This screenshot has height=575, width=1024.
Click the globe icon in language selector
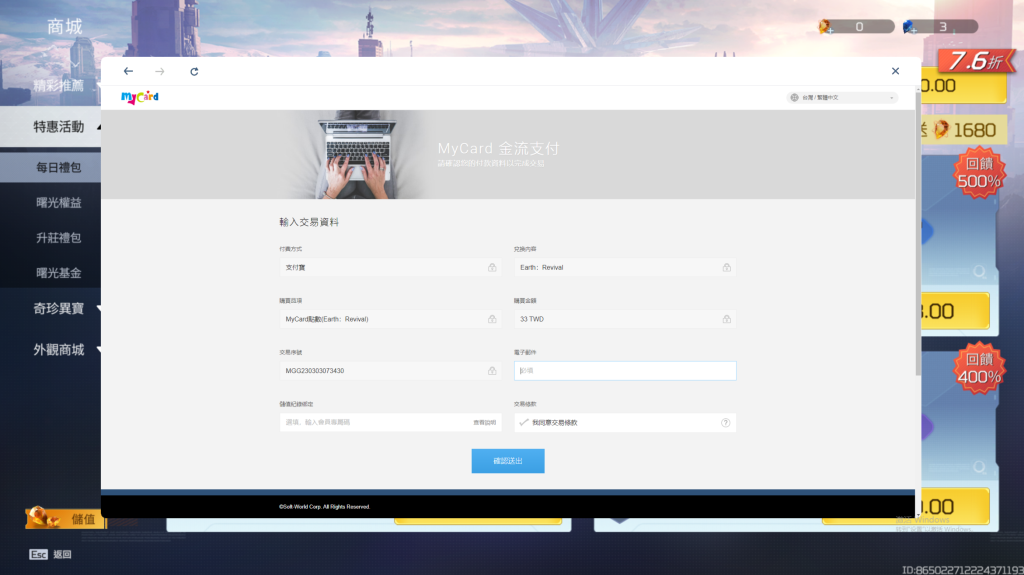pos(794,97)
